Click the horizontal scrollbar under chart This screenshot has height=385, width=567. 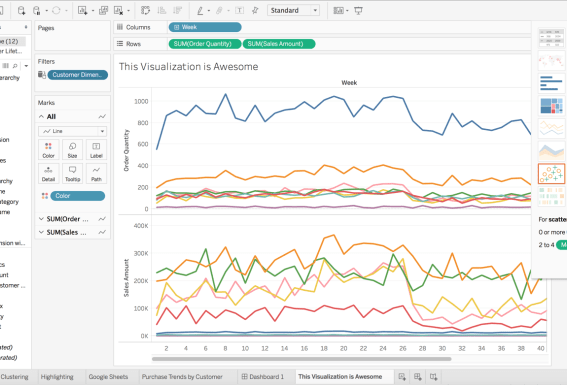pos(302,359)
